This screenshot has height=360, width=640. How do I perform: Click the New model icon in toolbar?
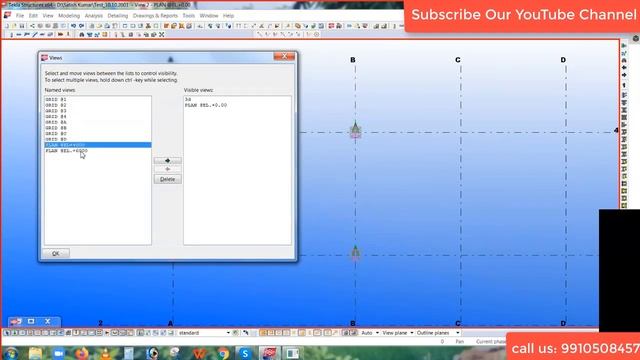click(x=7, y=26)
